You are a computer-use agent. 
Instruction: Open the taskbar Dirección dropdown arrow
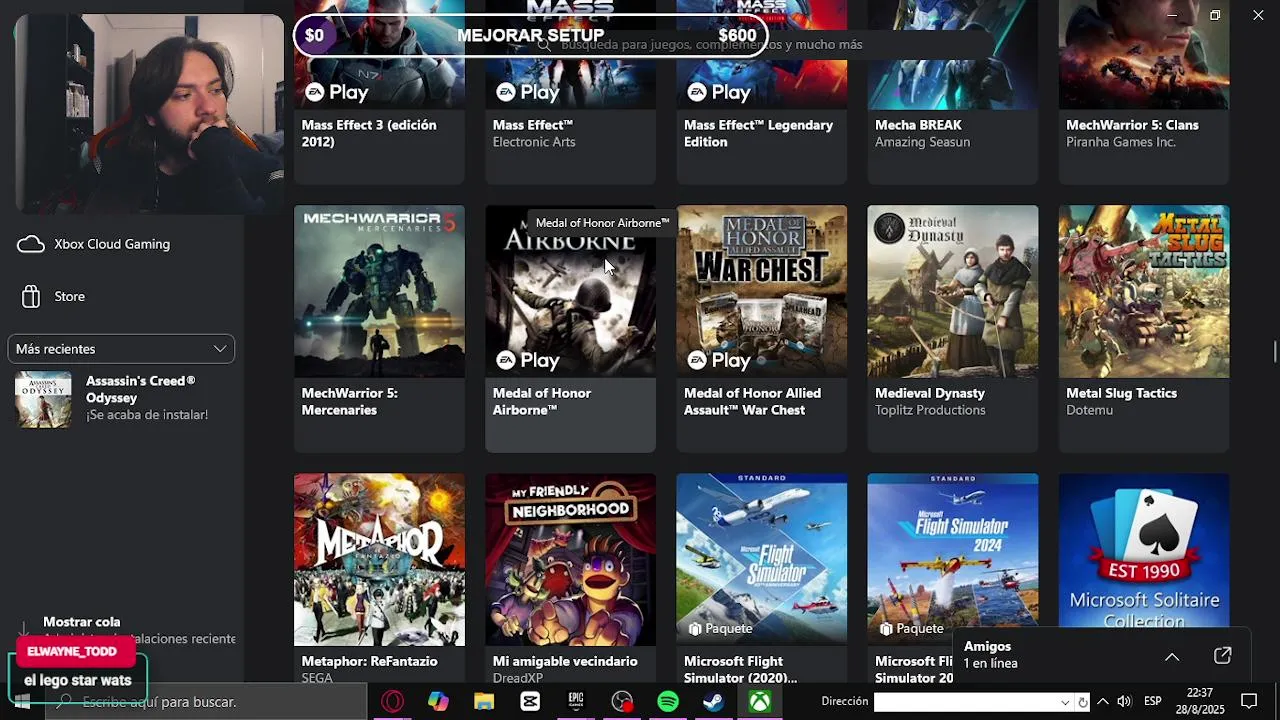coord(1065,702)
